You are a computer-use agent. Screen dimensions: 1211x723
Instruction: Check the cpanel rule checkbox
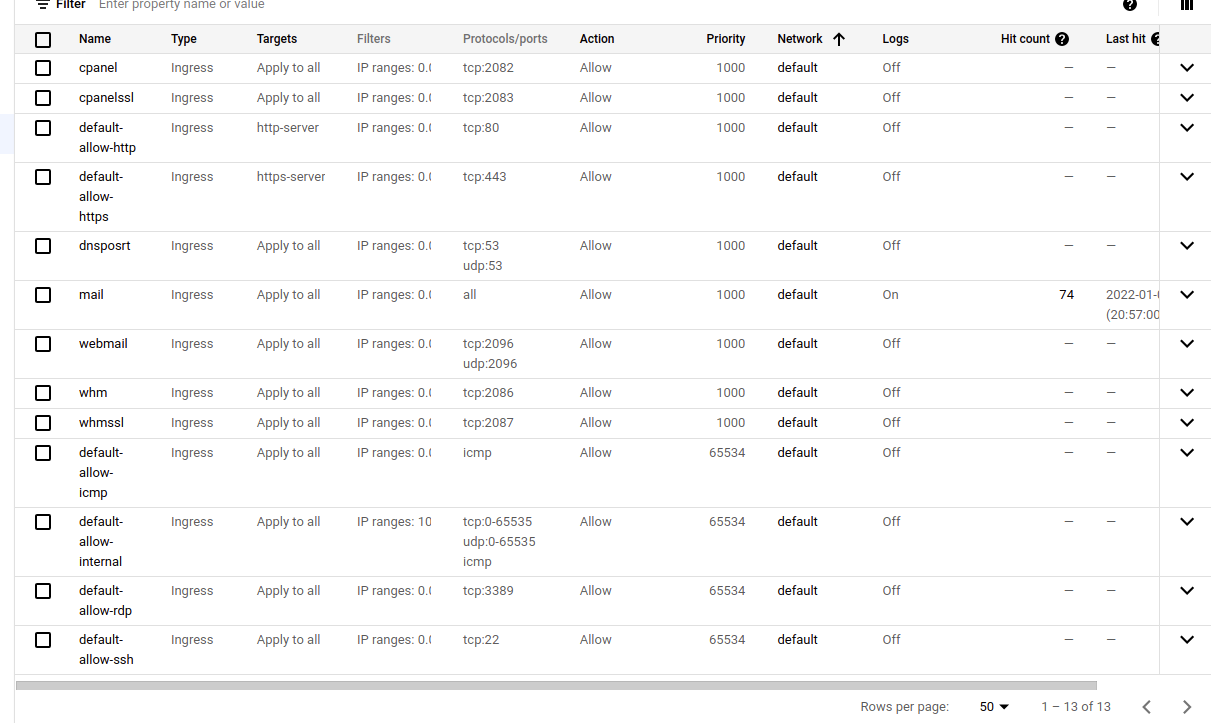43,68
